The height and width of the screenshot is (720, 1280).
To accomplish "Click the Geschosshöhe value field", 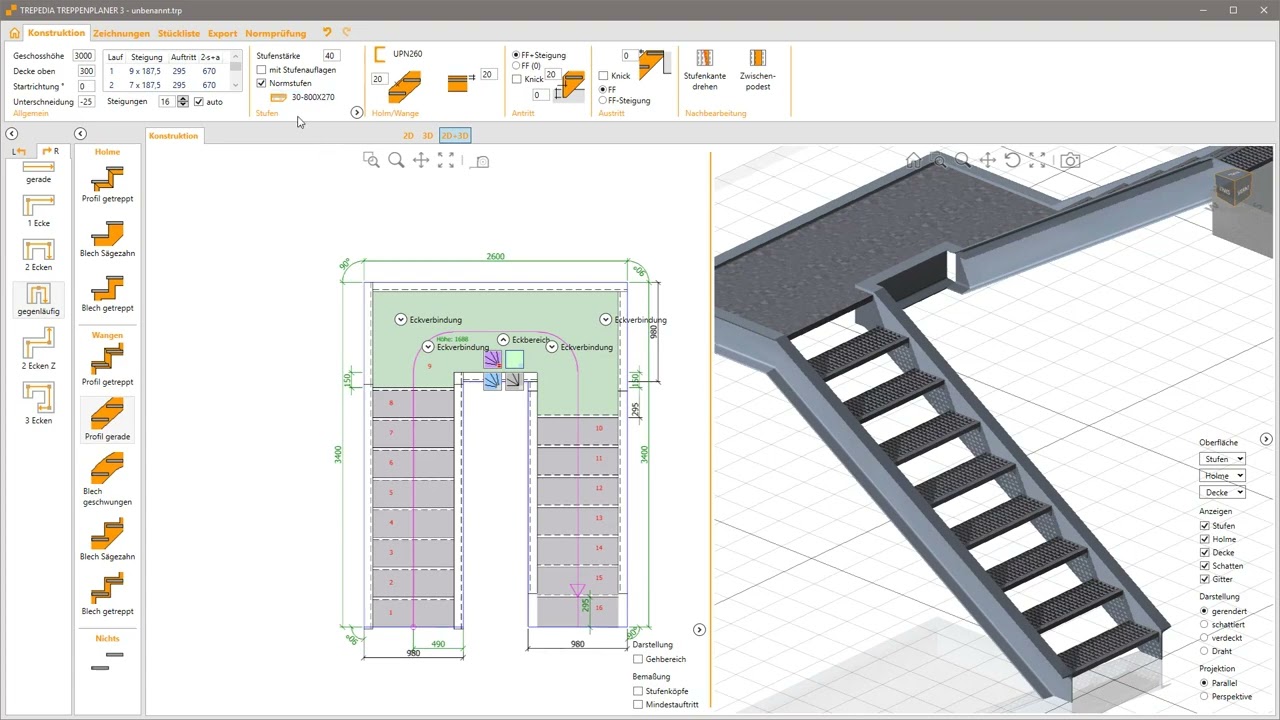I will [84, 56].
